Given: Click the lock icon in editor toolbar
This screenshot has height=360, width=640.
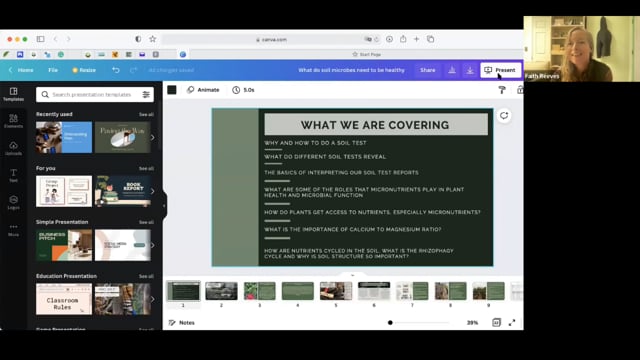Looking at the screenshot, I should click(520, 90).
